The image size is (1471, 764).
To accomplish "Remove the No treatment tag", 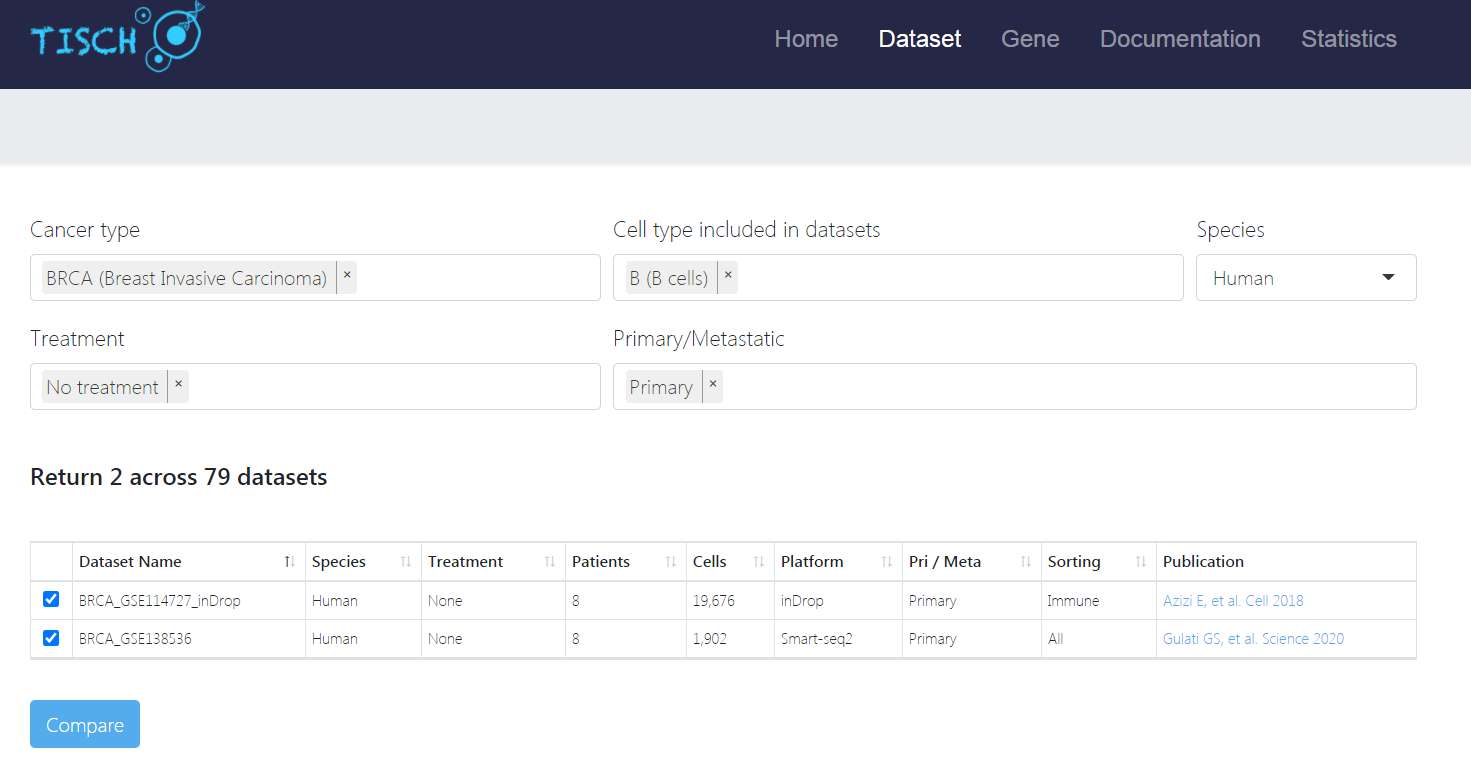I will [x=178, y=386].
